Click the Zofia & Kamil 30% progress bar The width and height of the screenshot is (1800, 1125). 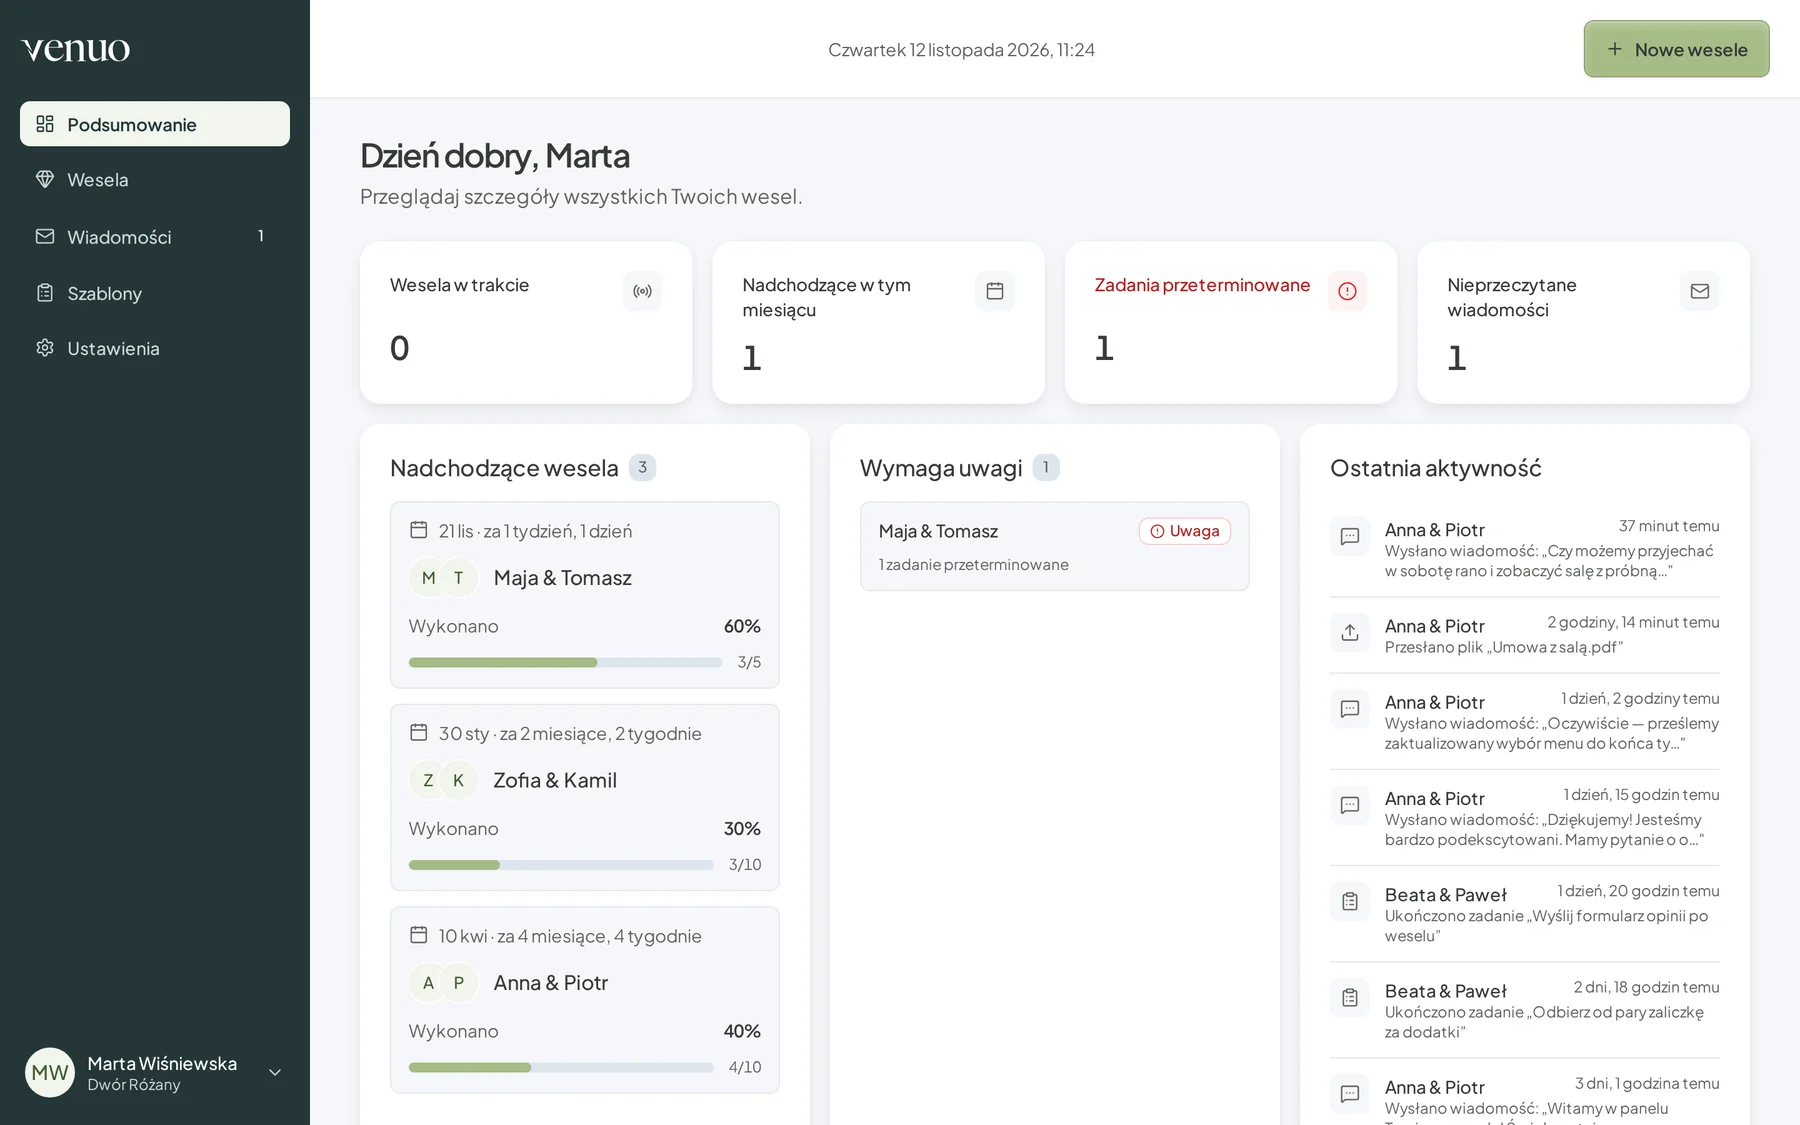561,864
